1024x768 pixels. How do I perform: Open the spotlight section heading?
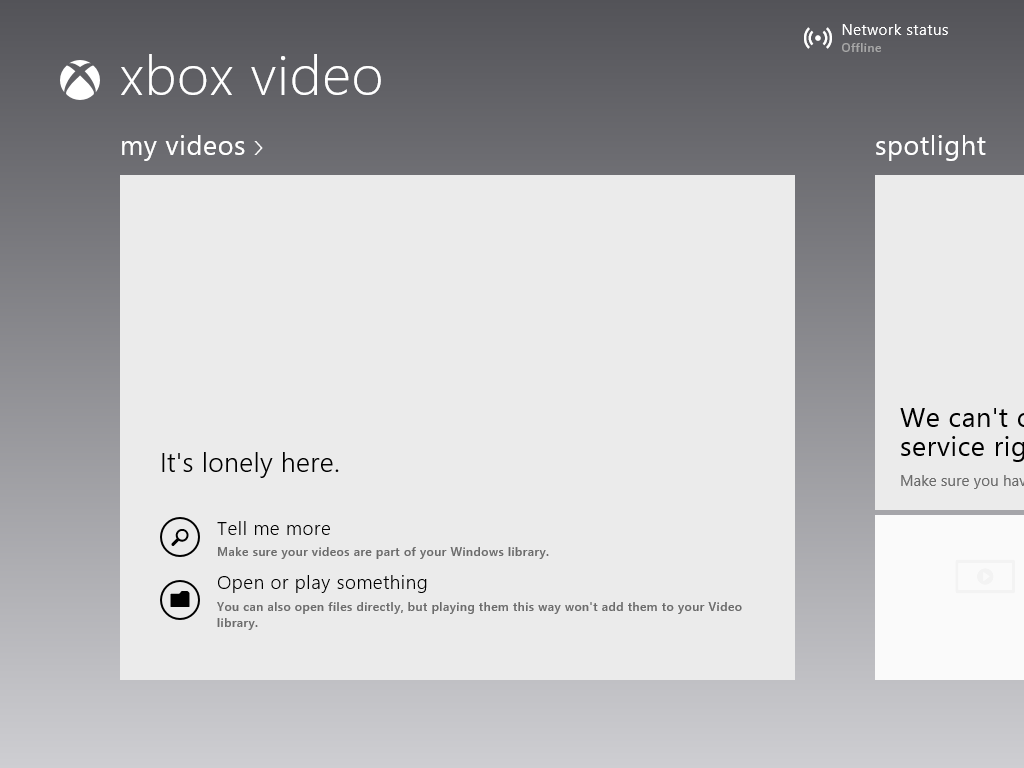[930, 146]
